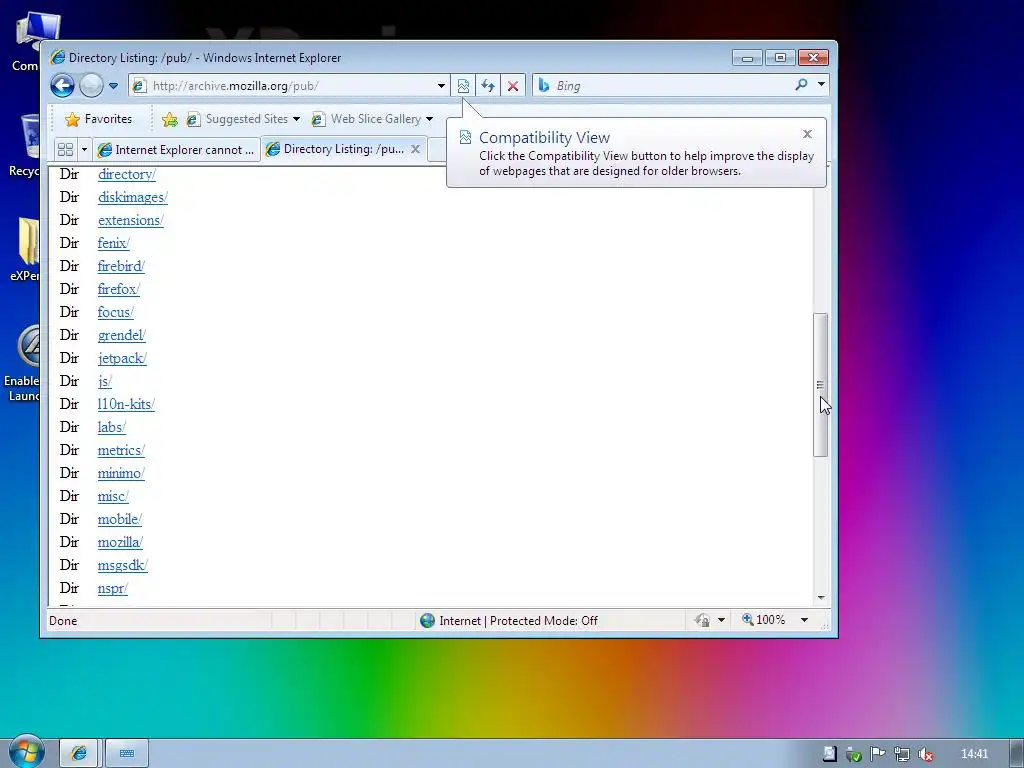Image resolution: width=1024 pixels, height=768 pixels.
Task: Toggle the Compatibility View button
Action: (x=463, y=86)
